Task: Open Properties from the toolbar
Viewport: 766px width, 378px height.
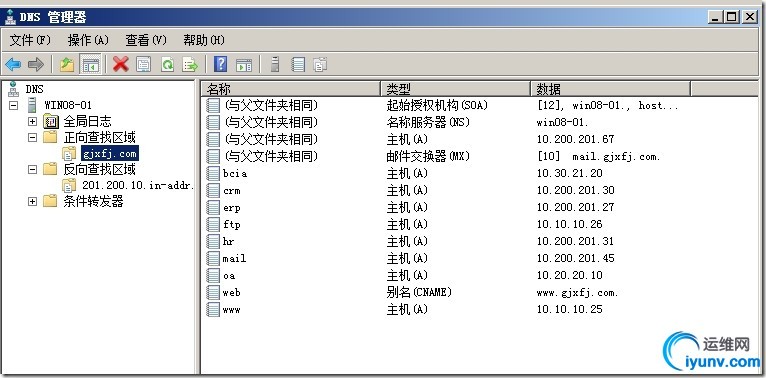Action: click(x=144, y=64)
